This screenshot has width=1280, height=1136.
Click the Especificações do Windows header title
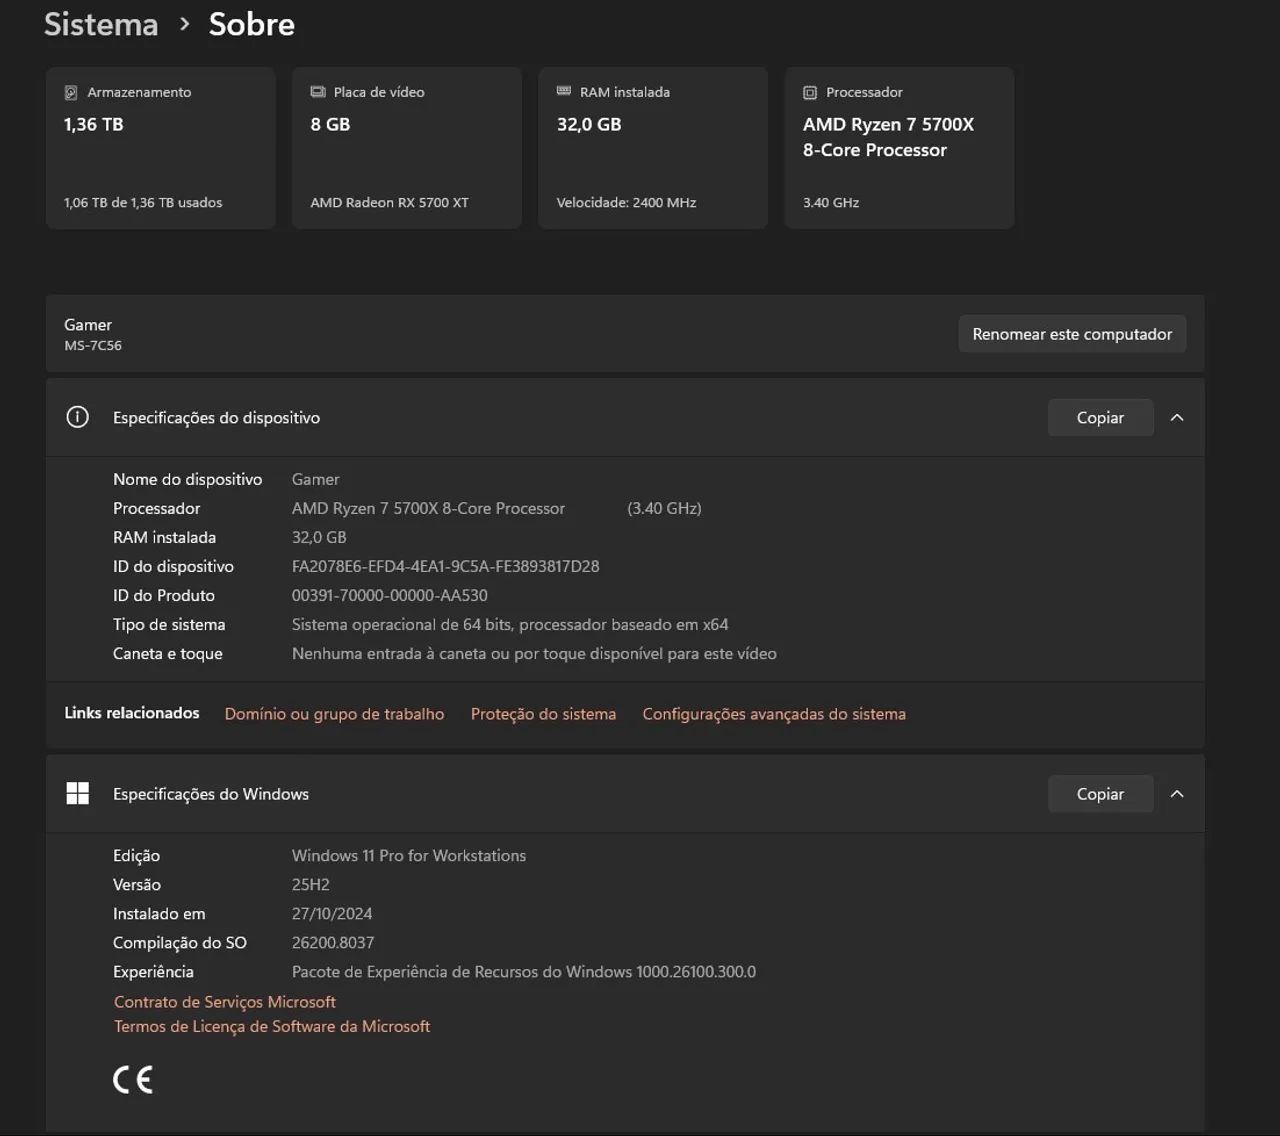point(211,794)
